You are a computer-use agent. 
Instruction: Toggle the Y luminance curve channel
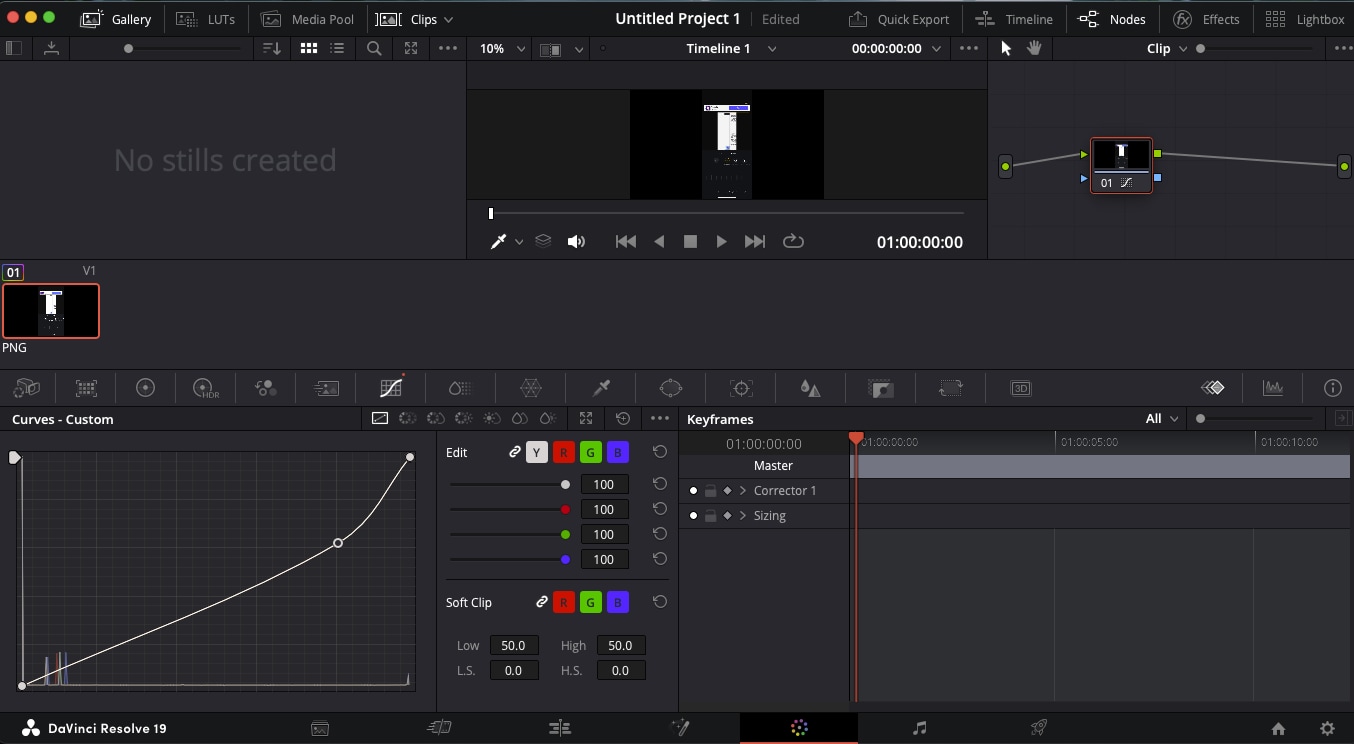[536, 453]
